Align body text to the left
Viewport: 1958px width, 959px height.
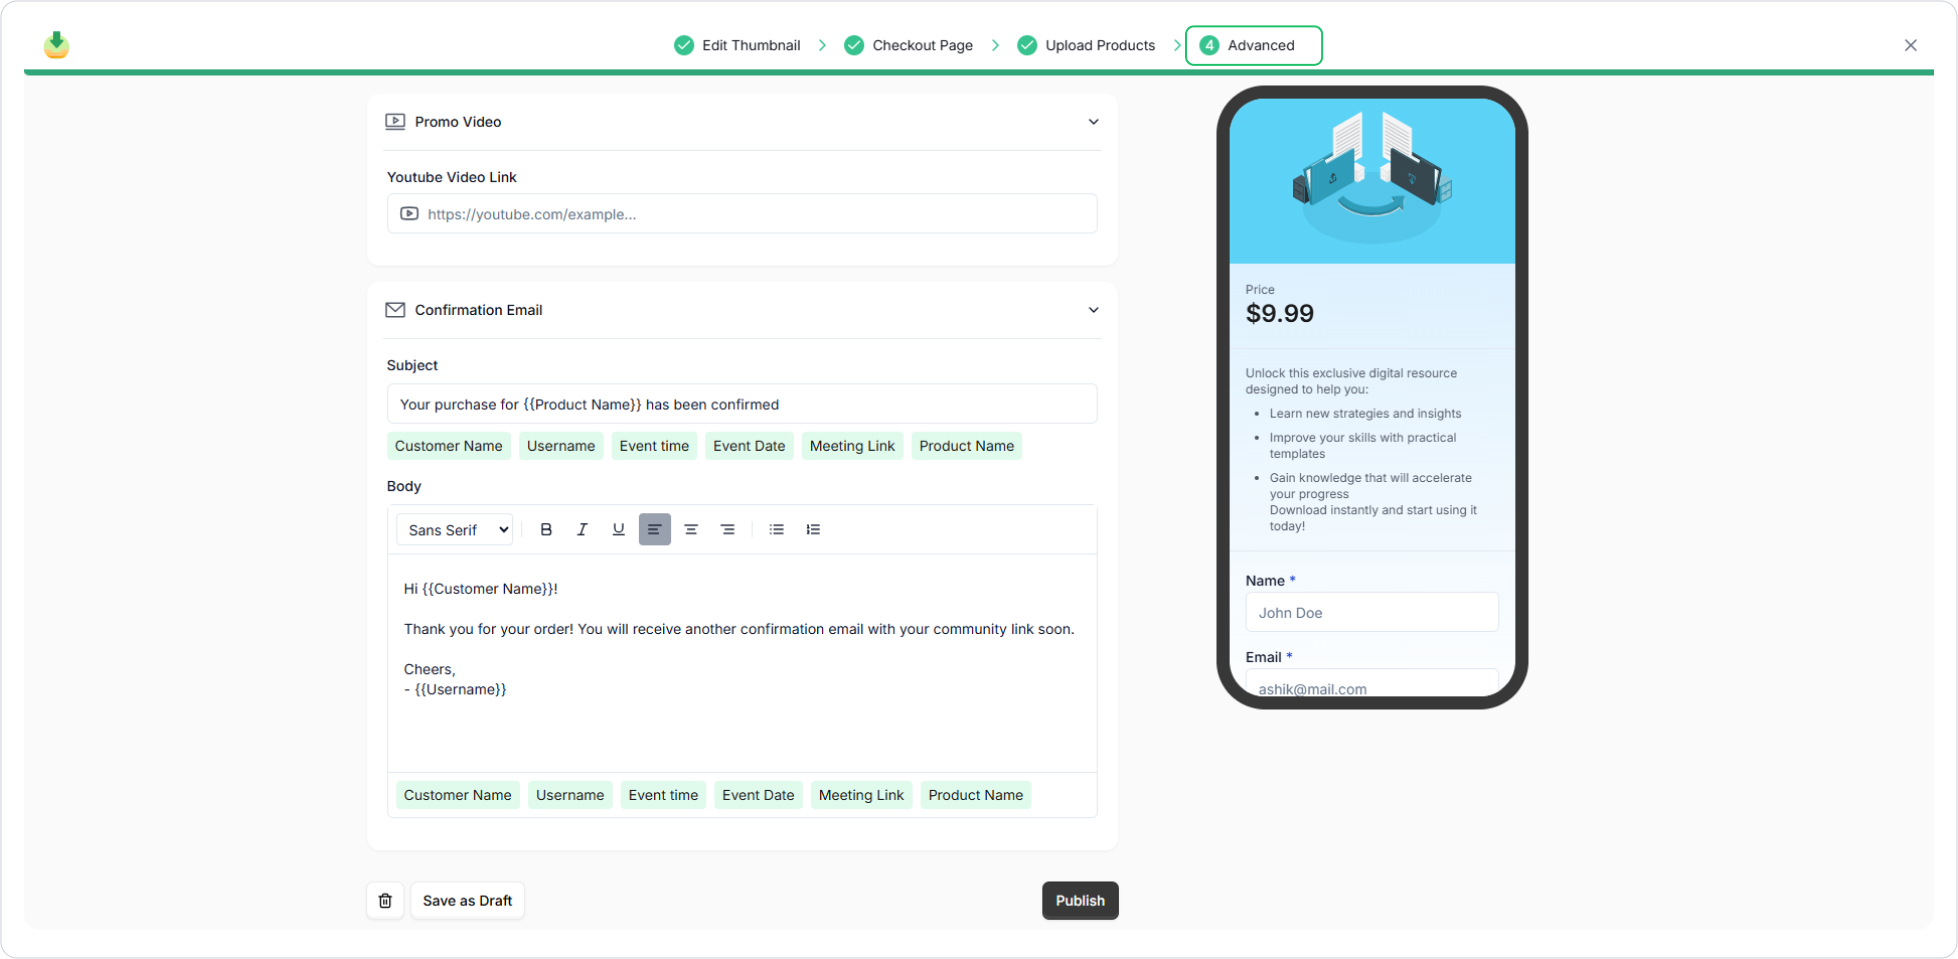(x=654, y=530)
